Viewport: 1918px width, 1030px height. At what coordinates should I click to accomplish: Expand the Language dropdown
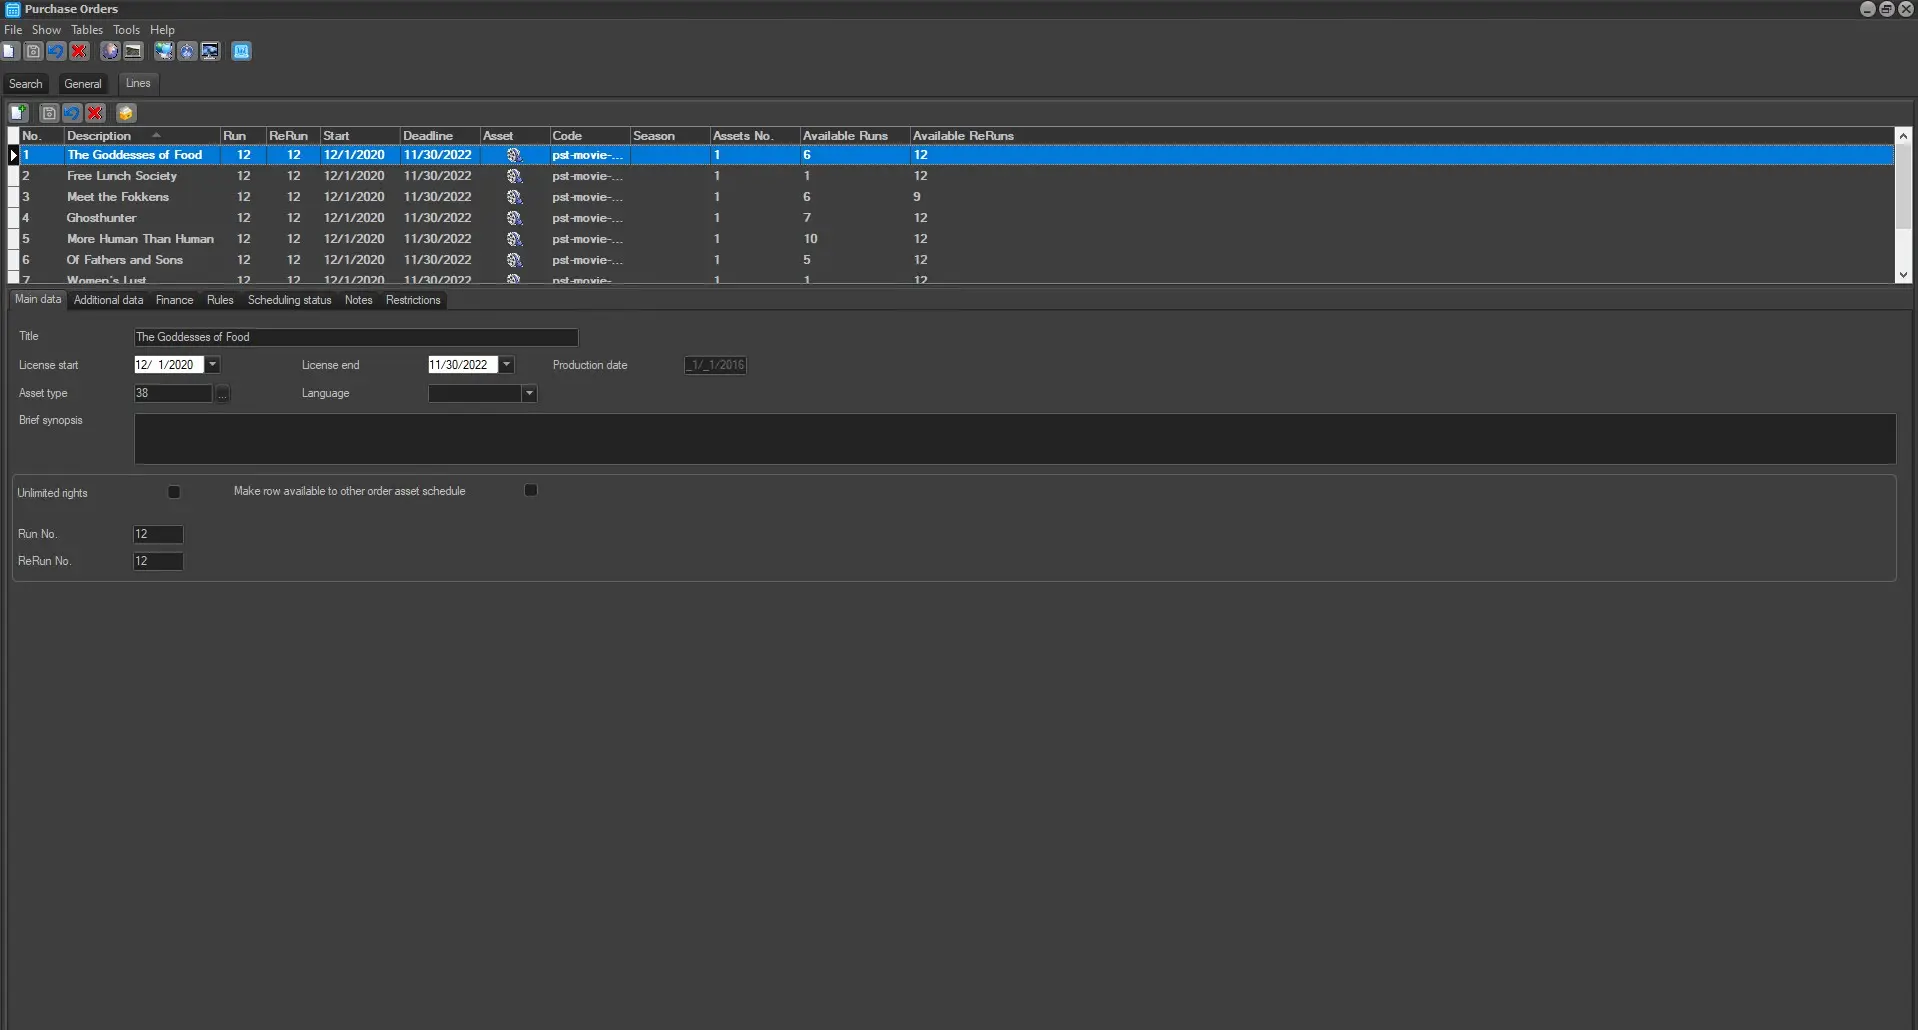click(529, 394)
